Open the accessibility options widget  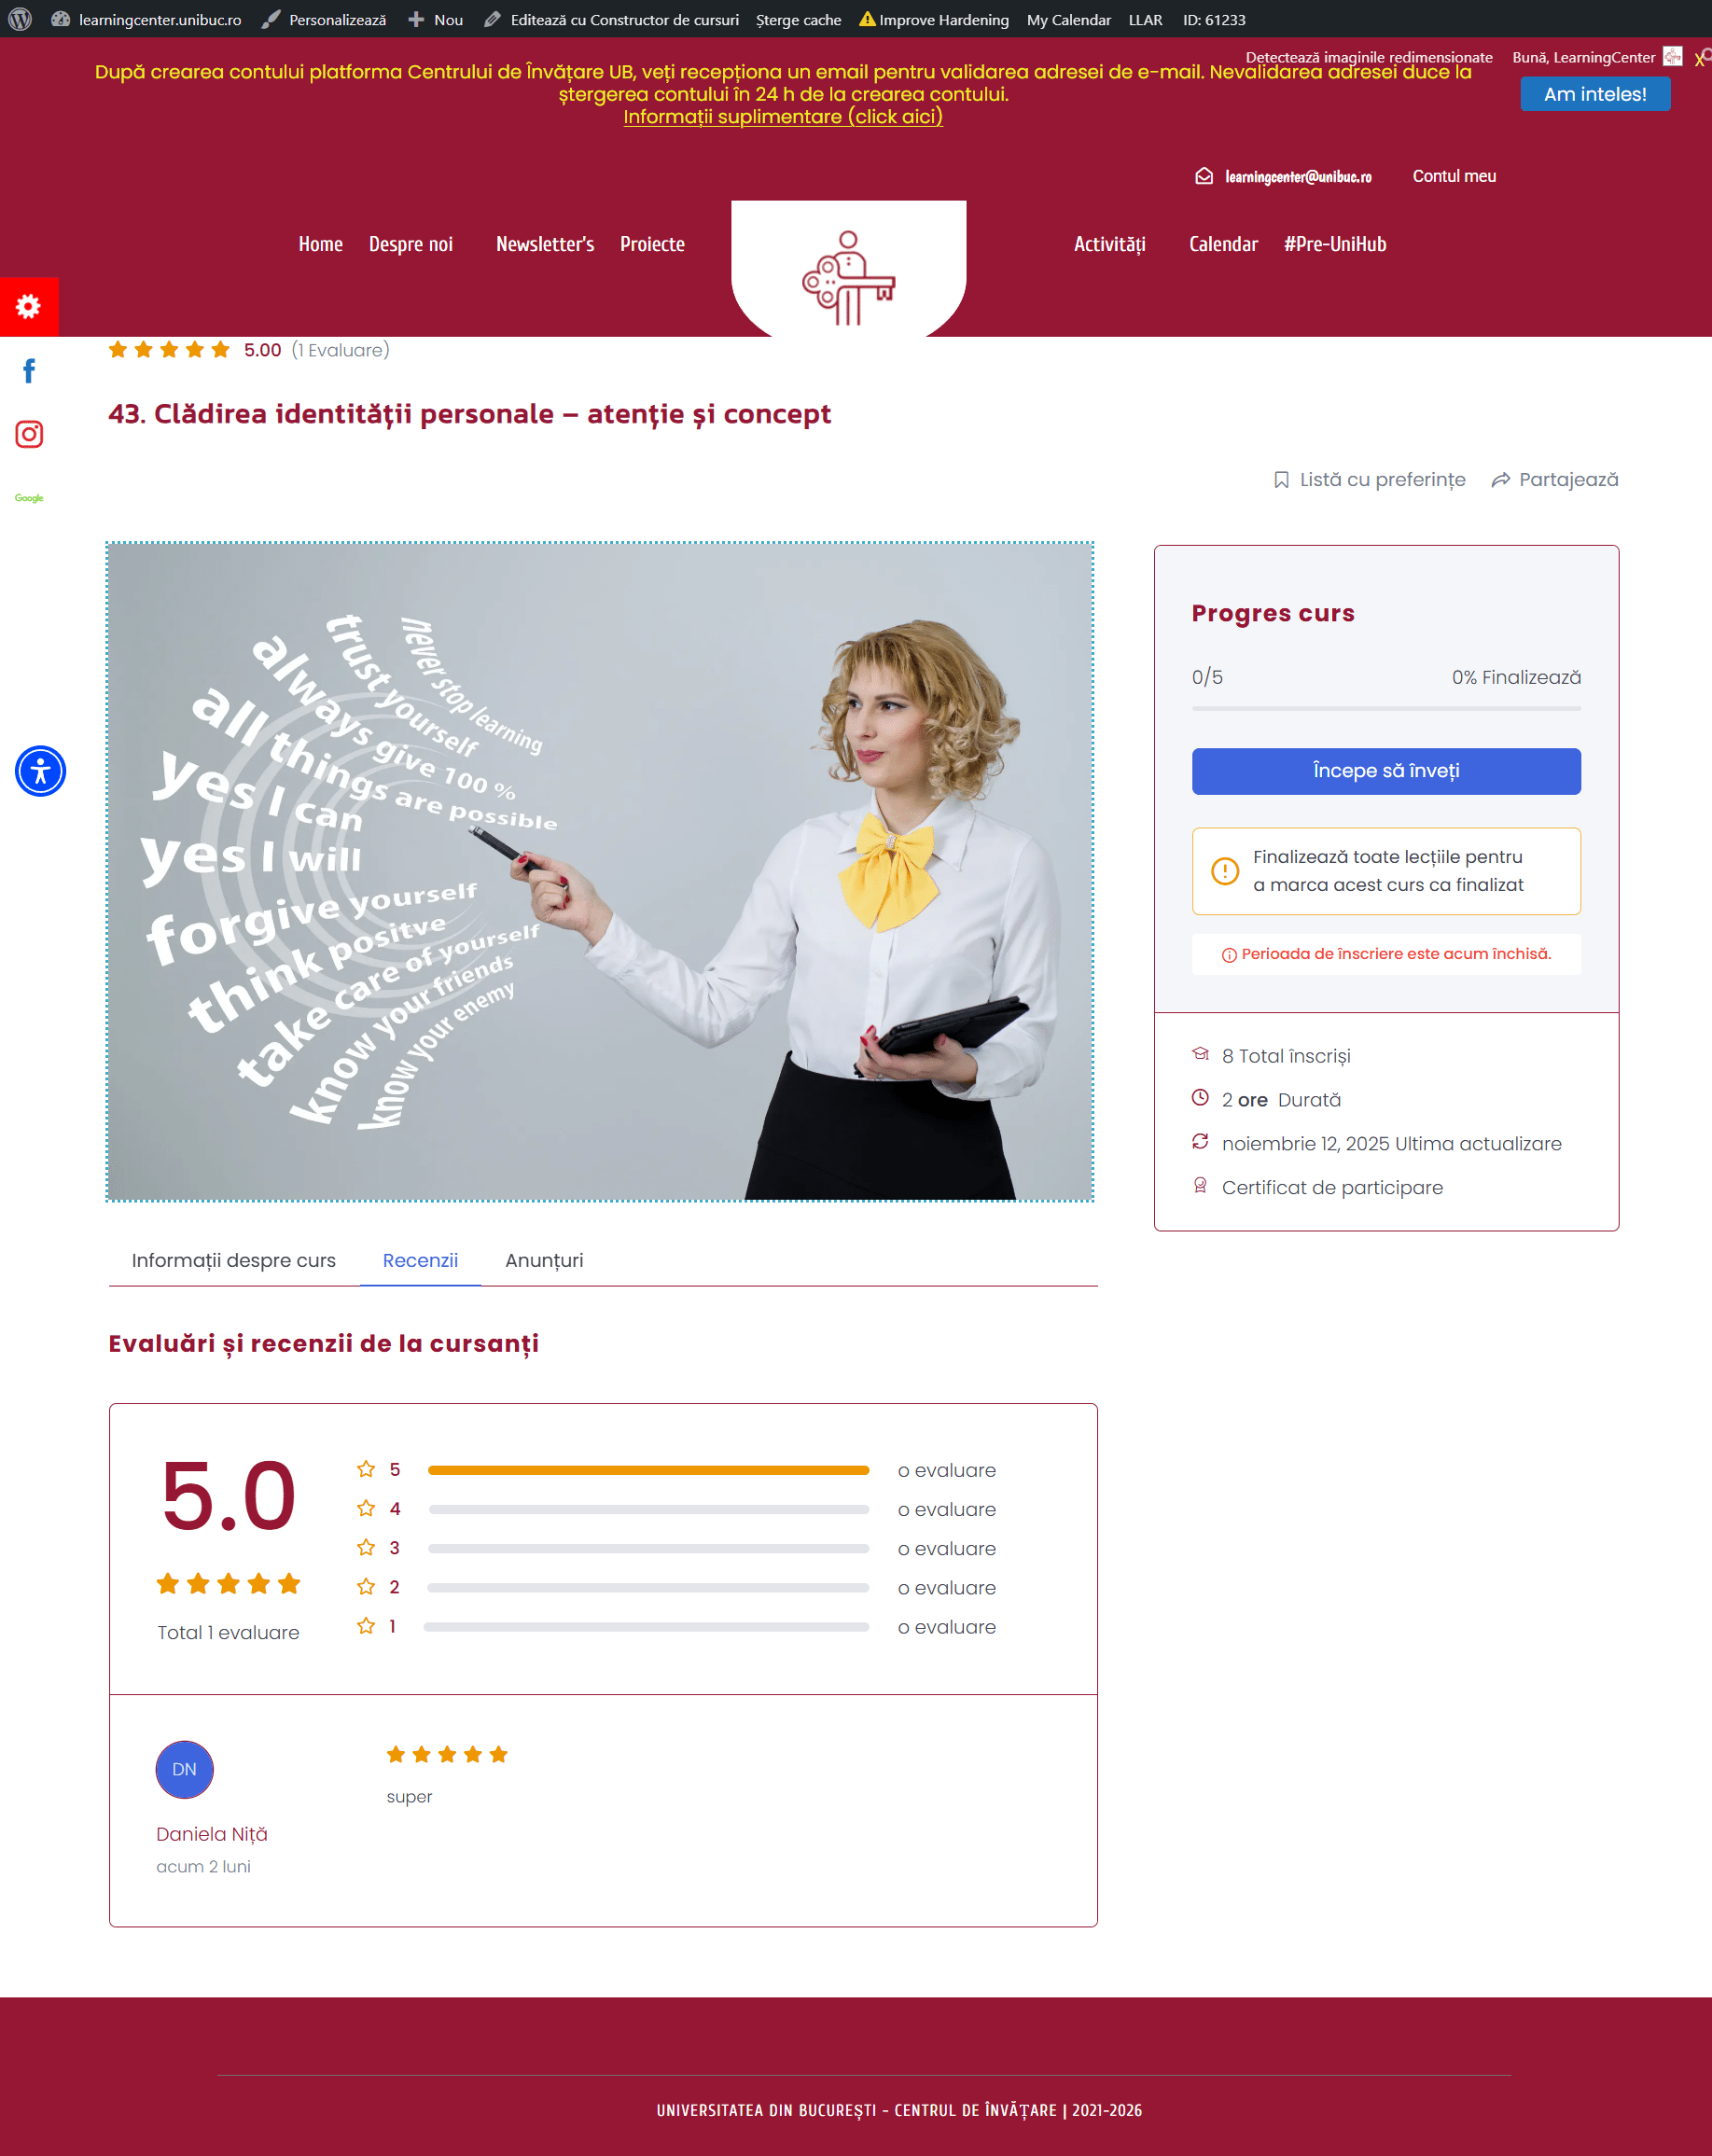(40, 771)
